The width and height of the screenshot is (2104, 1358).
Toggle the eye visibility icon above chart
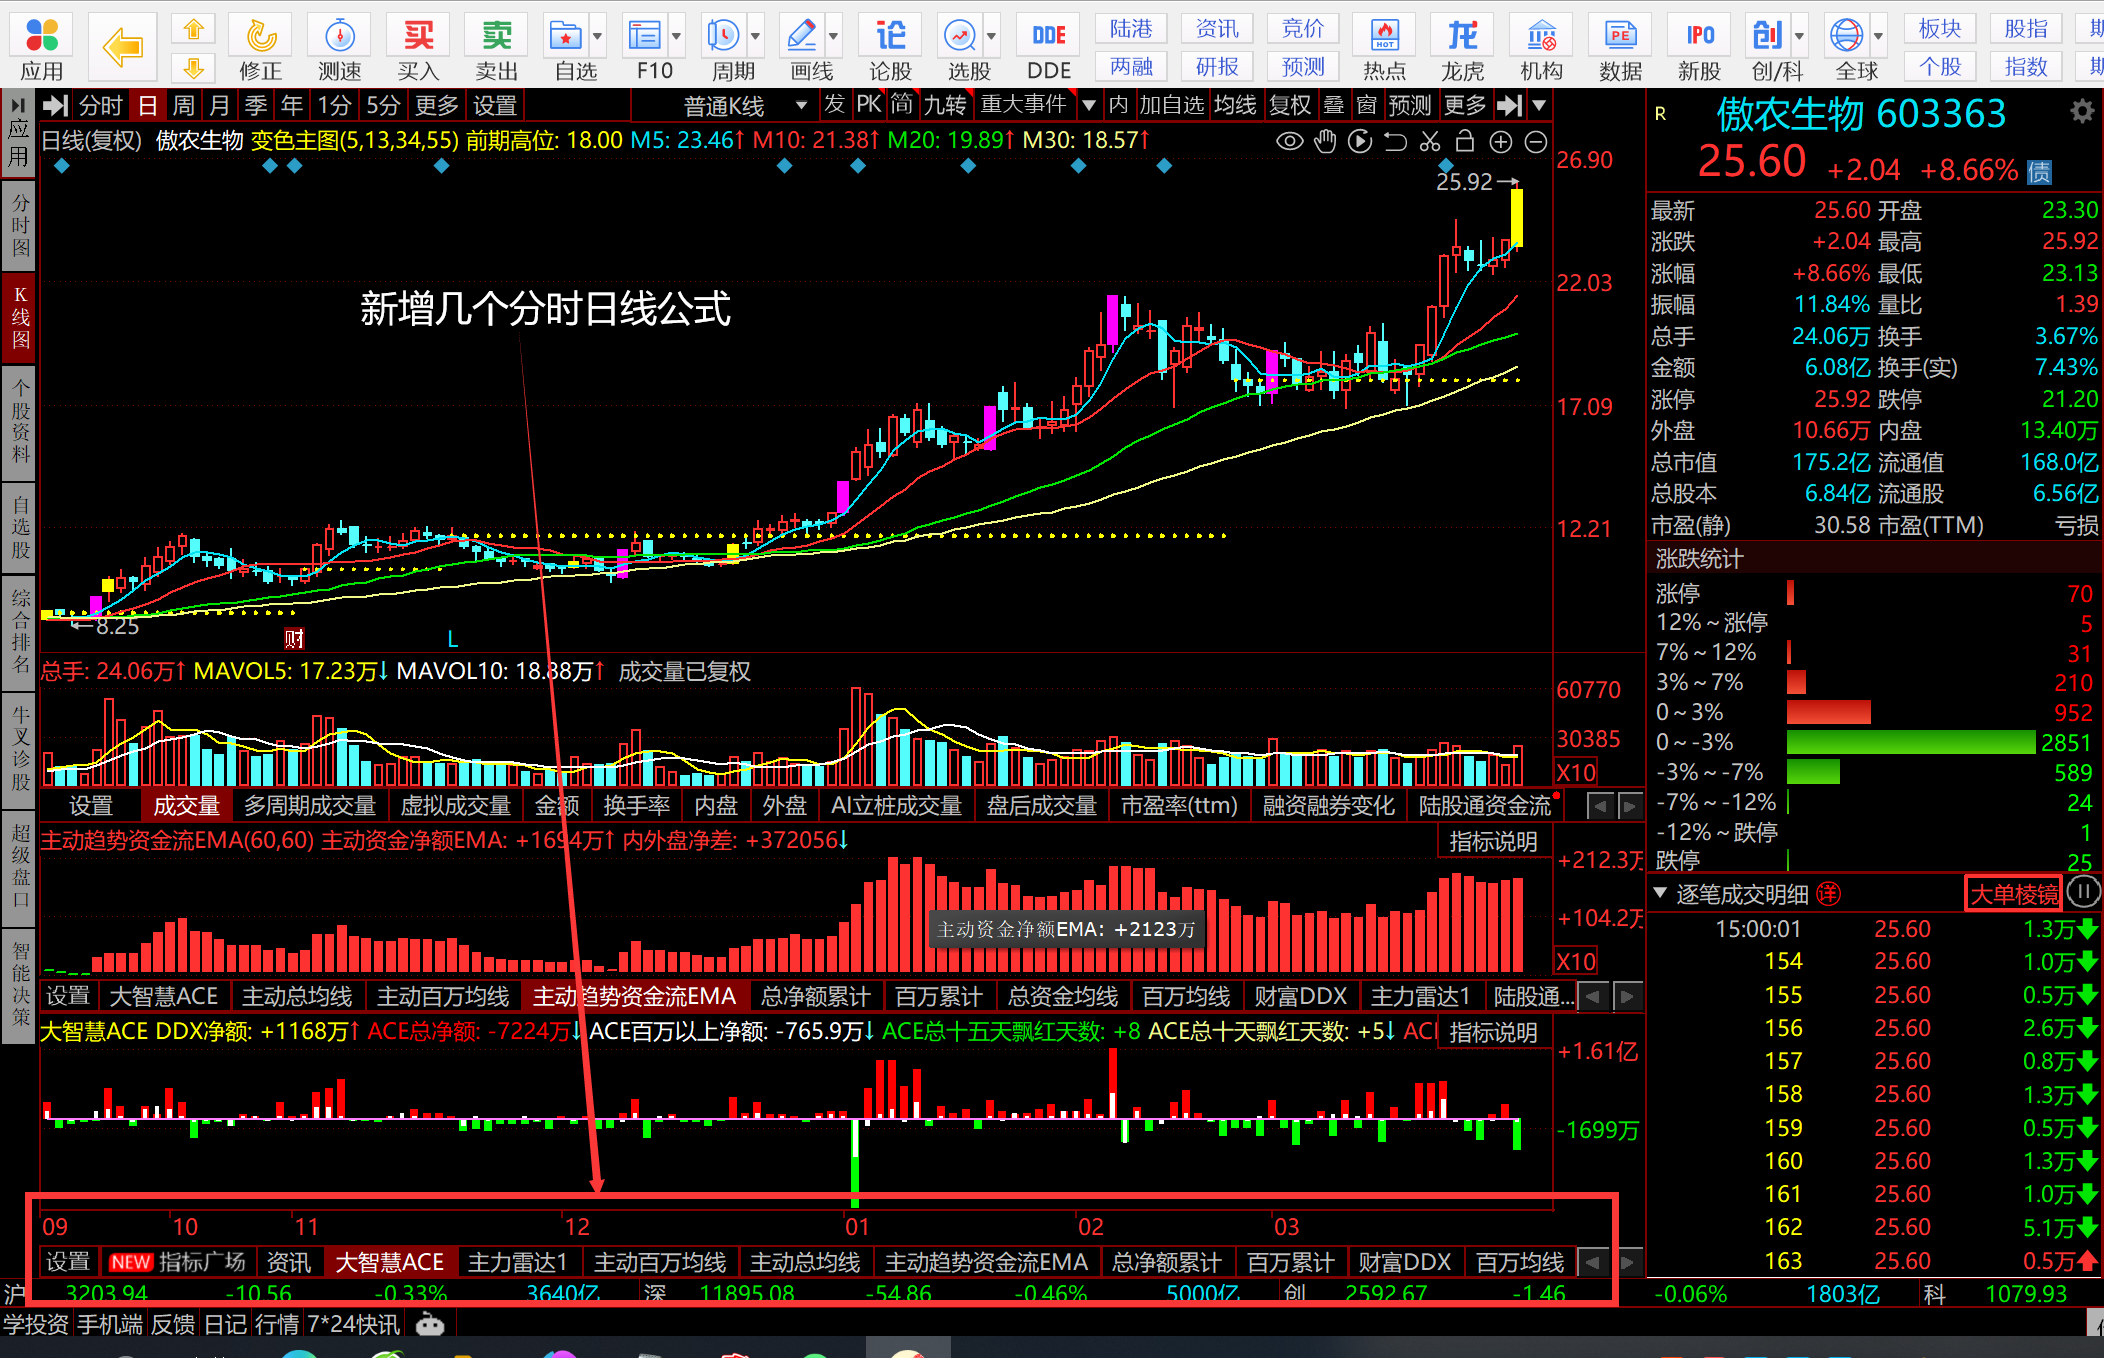tap(1290, 142)
